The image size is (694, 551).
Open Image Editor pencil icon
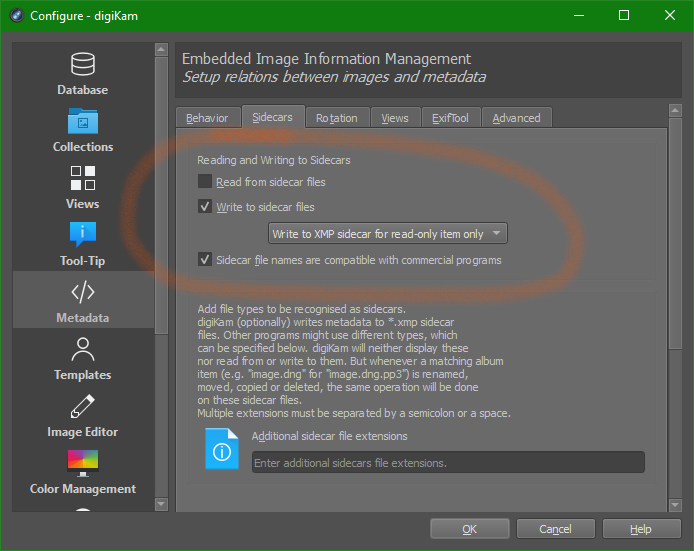point(83,407)
